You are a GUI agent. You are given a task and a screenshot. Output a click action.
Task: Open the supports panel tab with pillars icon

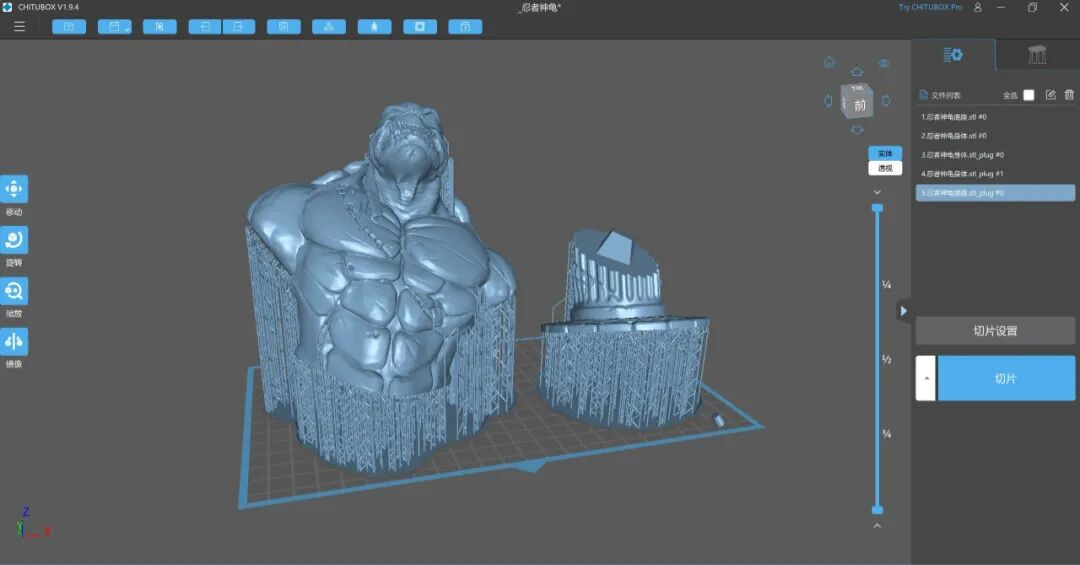1037,55
